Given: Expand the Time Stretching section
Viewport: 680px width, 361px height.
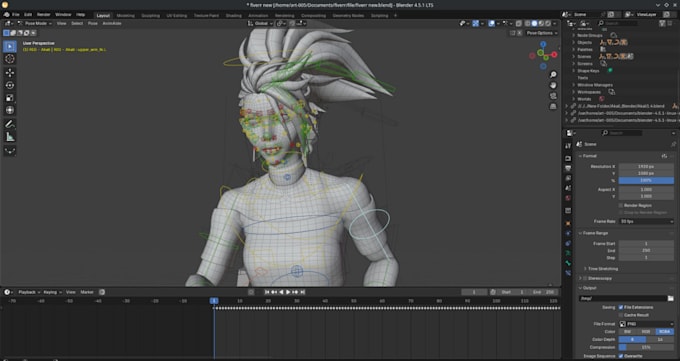Looking at the screenshot, I should click(585, 269).
